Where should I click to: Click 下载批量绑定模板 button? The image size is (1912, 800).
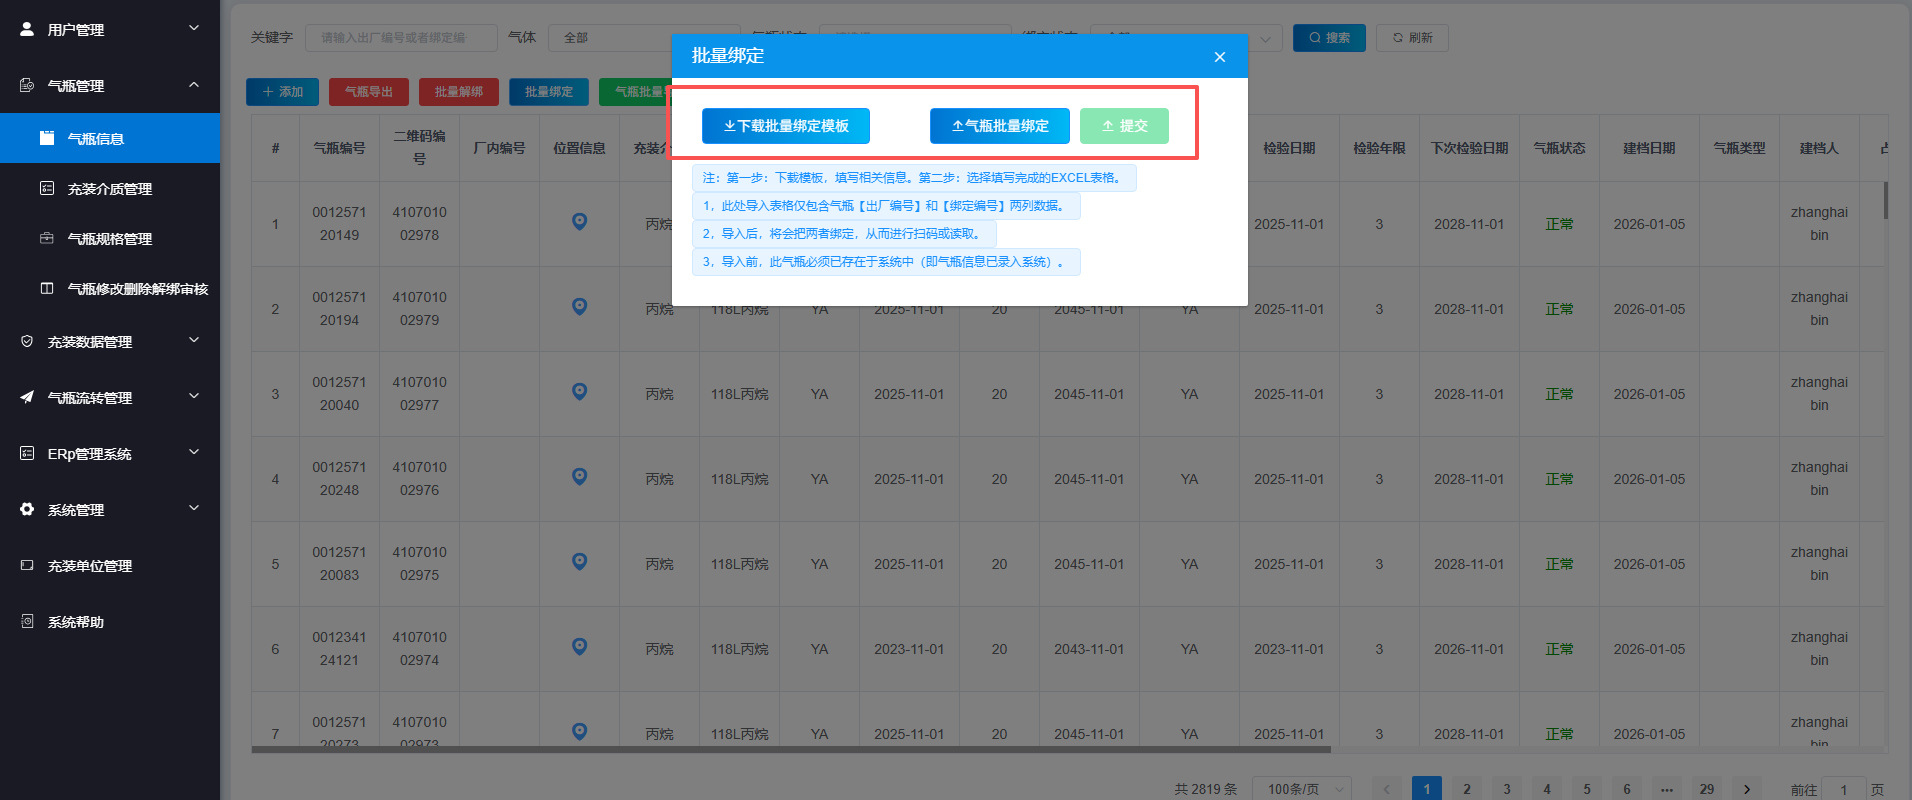tap(785, 126)
